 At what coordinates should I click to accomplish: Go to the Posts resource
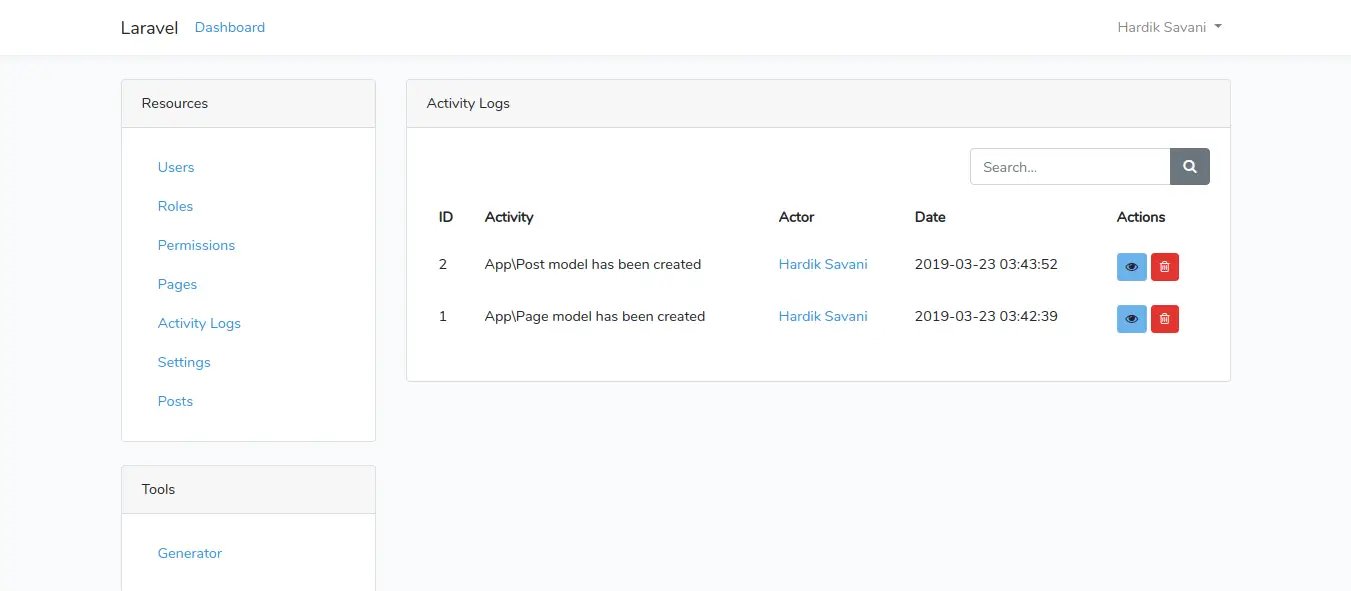175,401
